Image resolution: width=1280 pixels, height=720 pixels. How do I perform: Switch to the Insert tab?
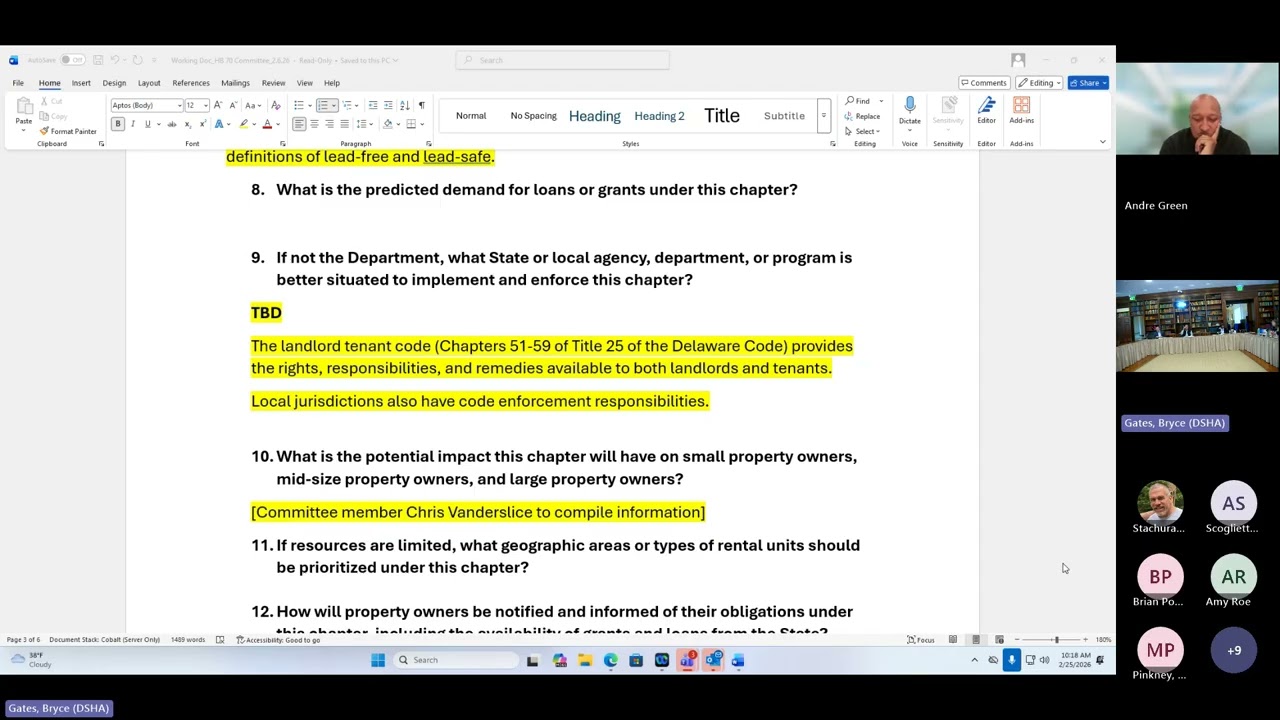(x=81, y=83)
